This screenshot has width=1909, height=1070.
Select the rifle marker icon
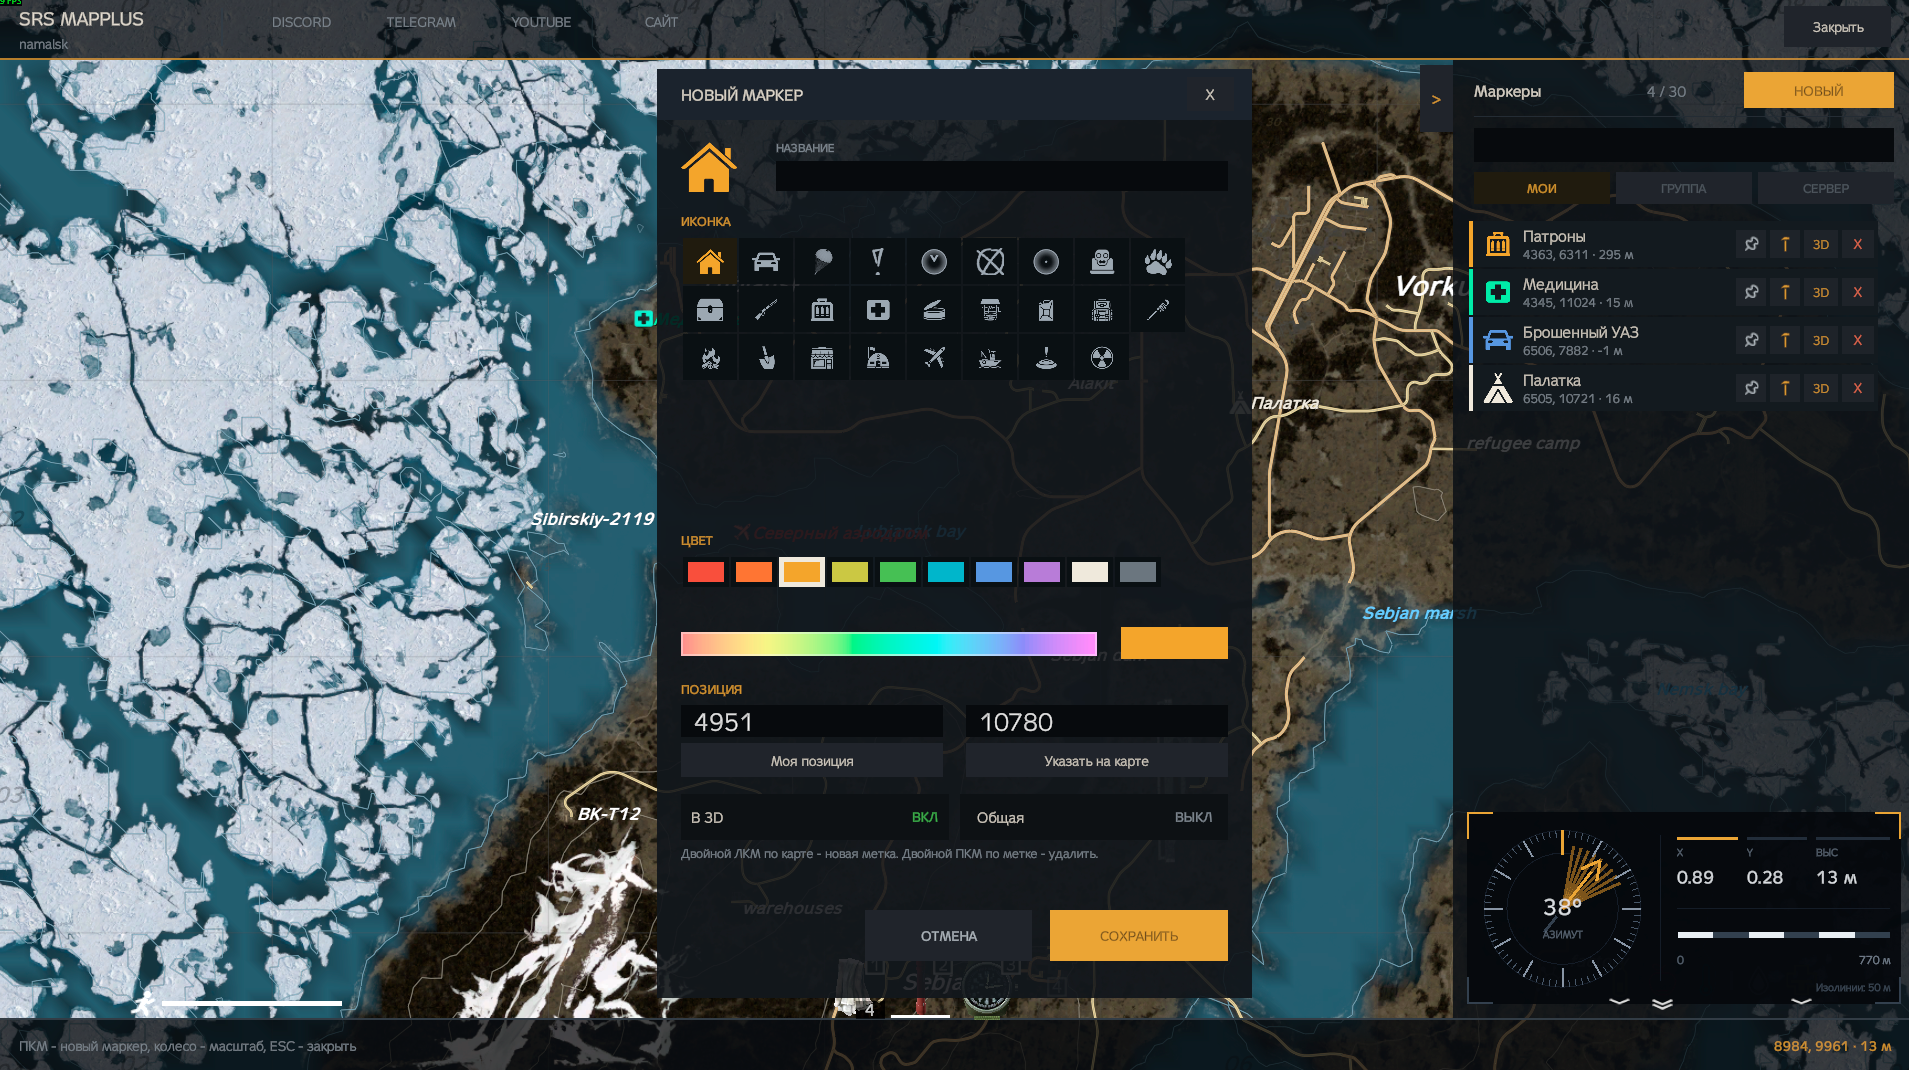pos(766,310)
